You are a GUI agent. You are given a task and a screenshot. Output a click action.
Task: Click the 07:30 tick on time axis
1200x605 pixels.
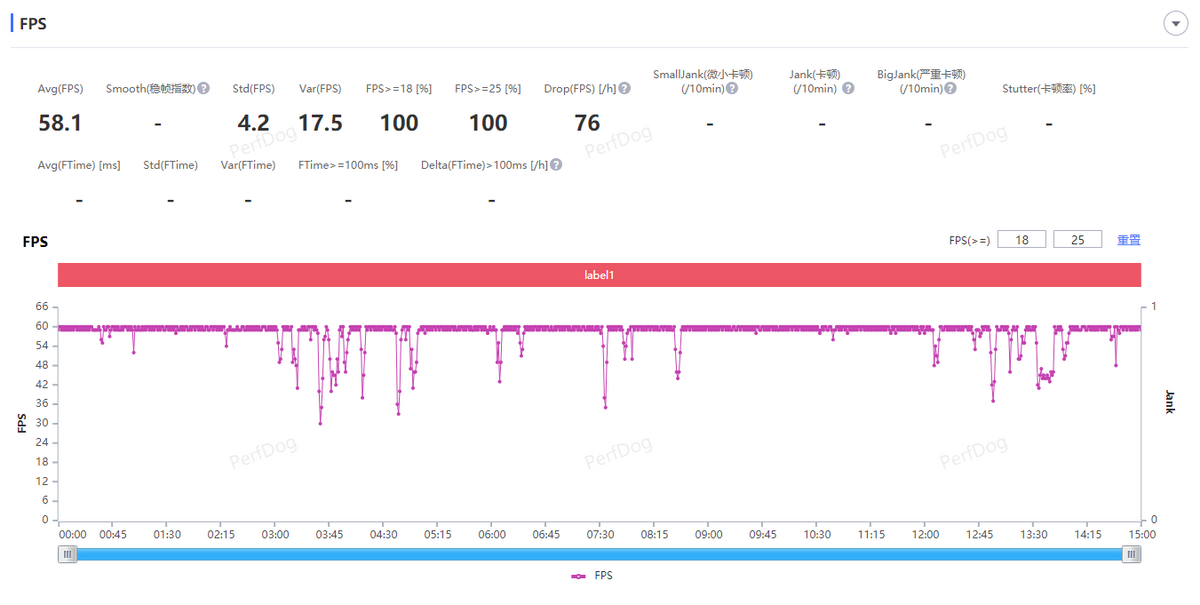coord(600,535)
